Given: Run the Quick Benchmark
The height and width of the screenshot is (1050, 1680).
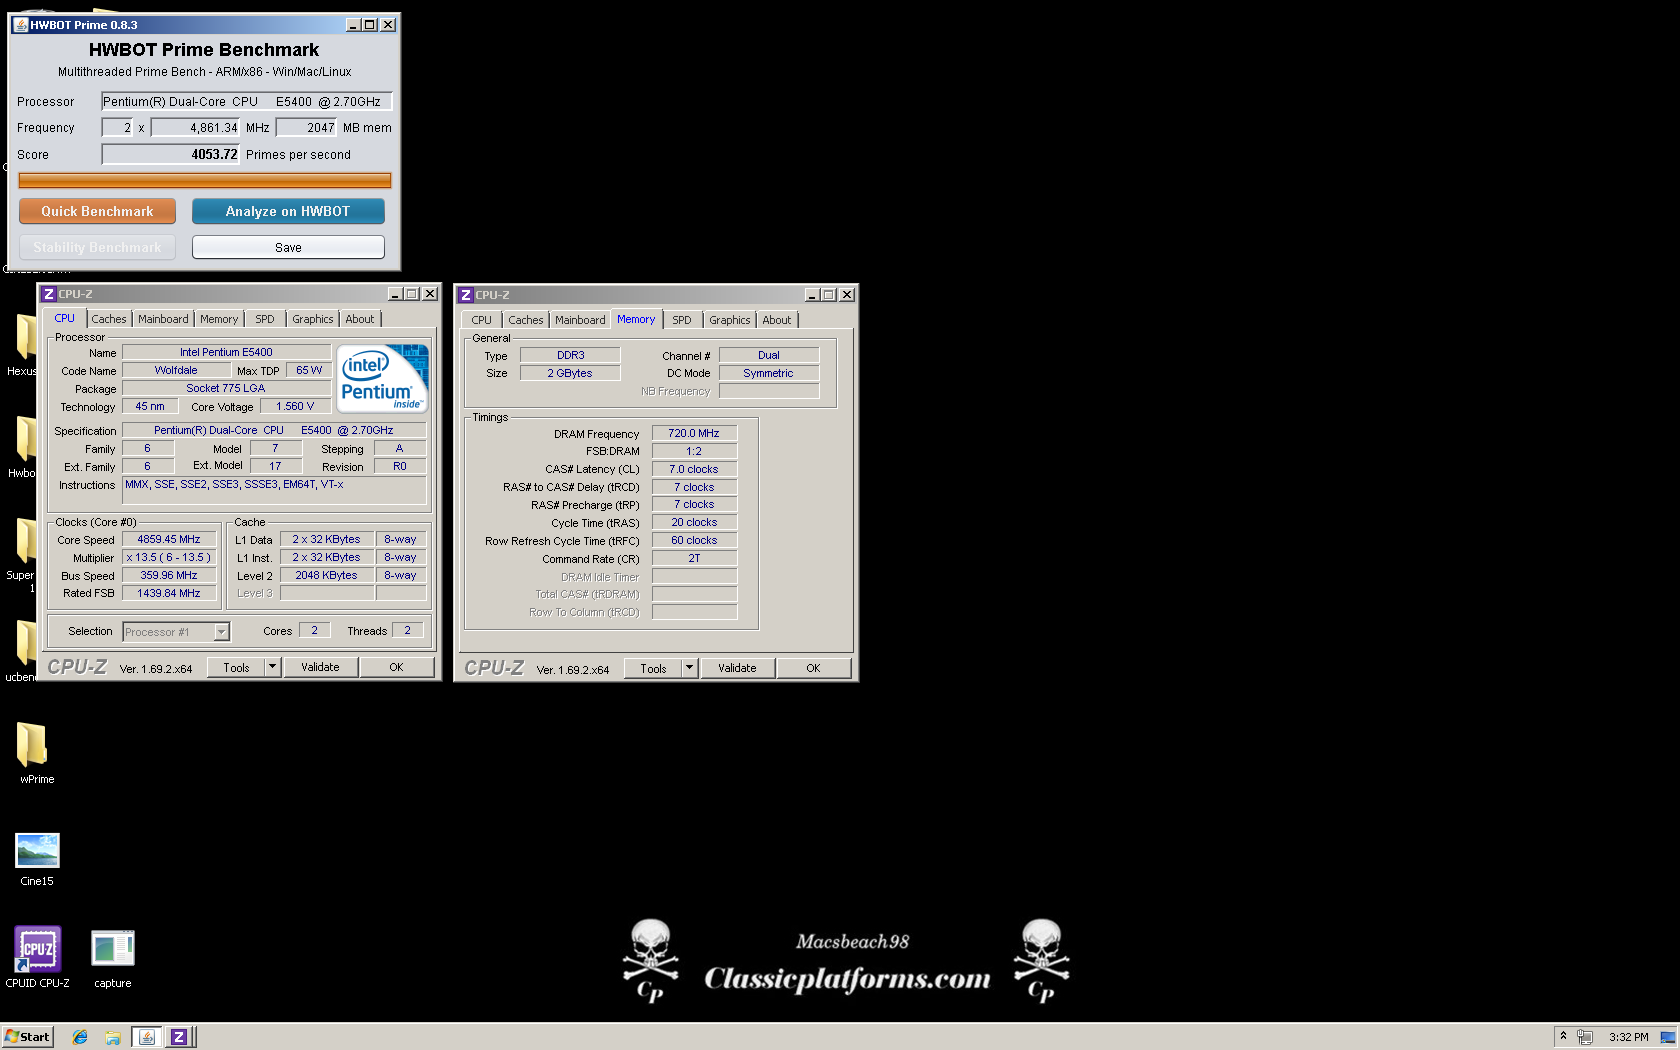Looking at the screenshot, I should [97, 211].
